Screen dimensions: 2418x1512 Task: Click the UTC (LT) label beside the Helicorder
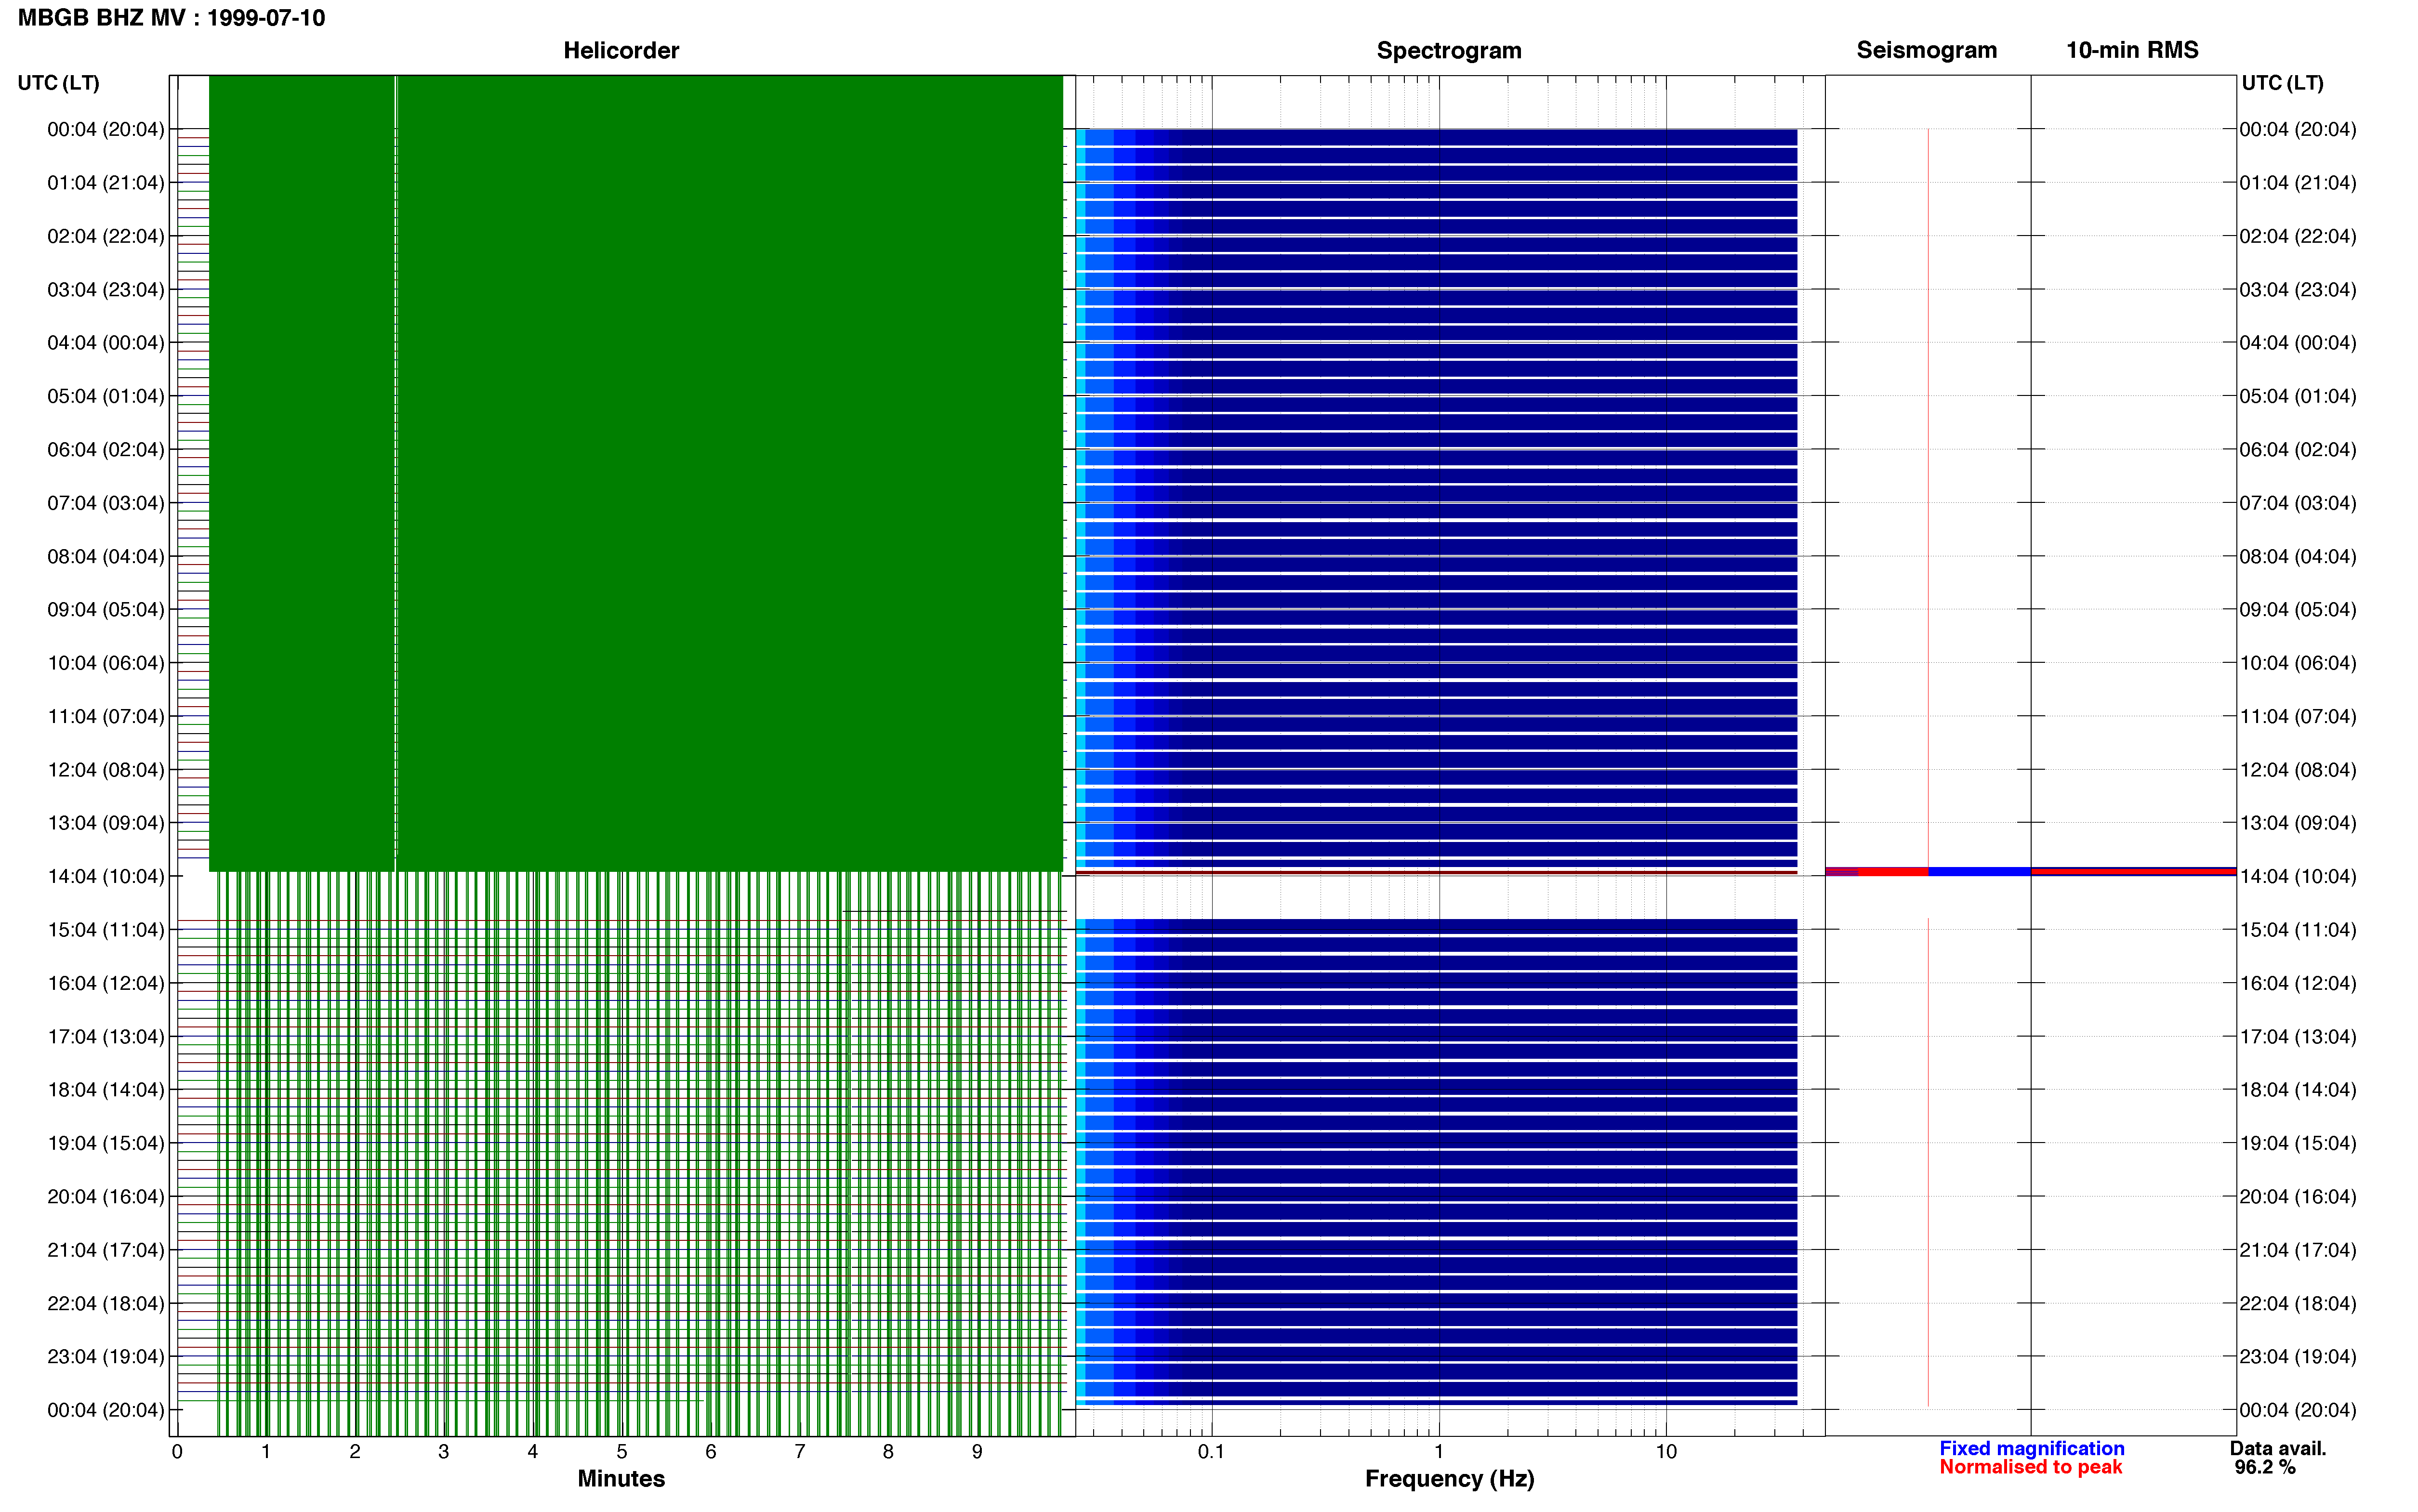(x=59, y=83)
